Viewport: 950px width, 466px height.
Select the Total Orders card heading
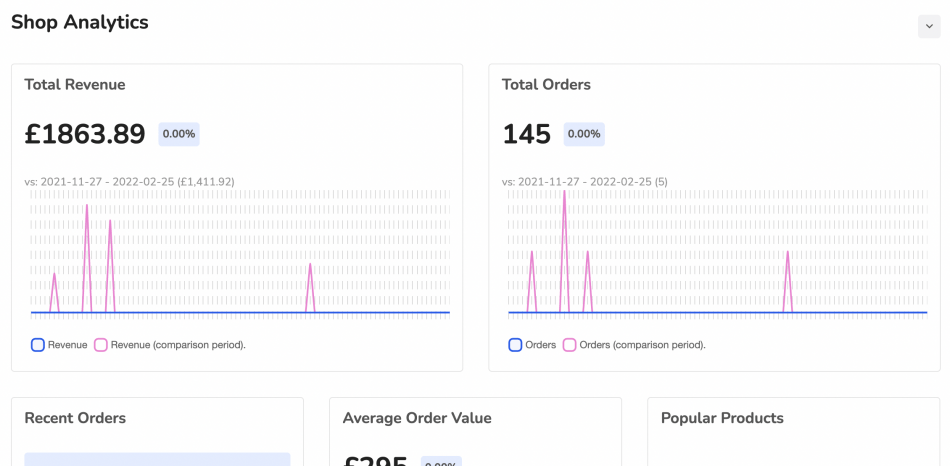point(546,85)
